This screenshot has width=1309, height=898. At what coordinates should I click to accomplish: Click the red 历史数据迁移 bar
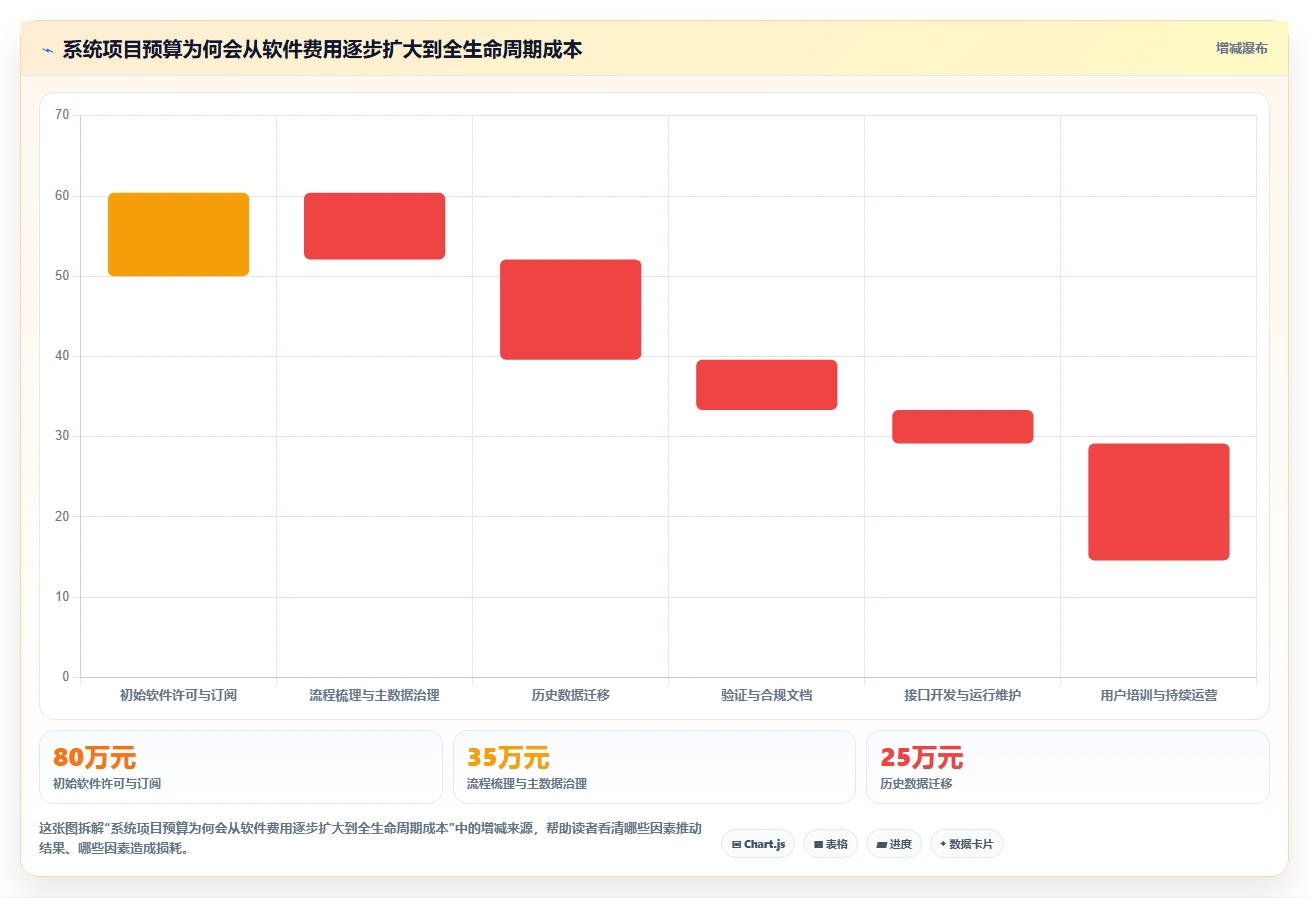[x=570, y=309]
